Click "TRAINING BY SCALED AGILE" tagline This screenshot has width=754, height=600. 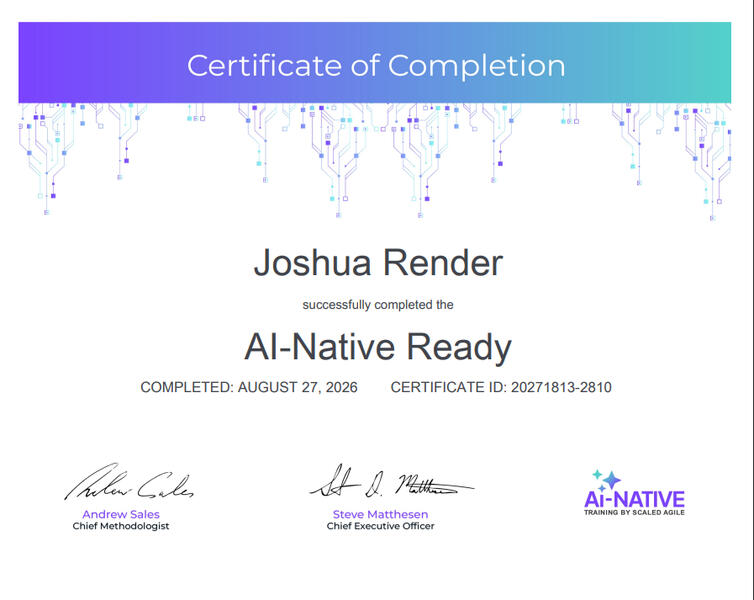click(x=634, y=512)
